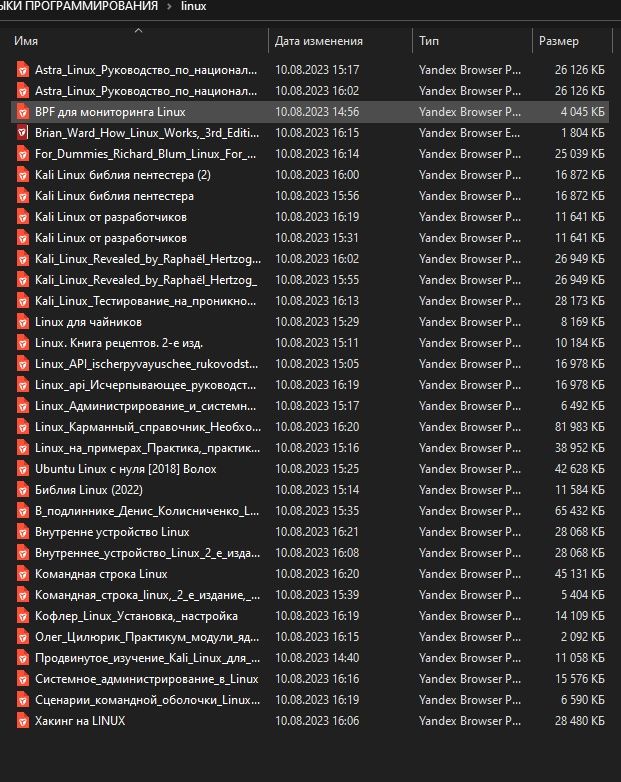Select file name Brian_Ward_How_Linux_Works,_3rd_Editi...
The width and height of the screenshot is (621, 782).
click(147, 133)
